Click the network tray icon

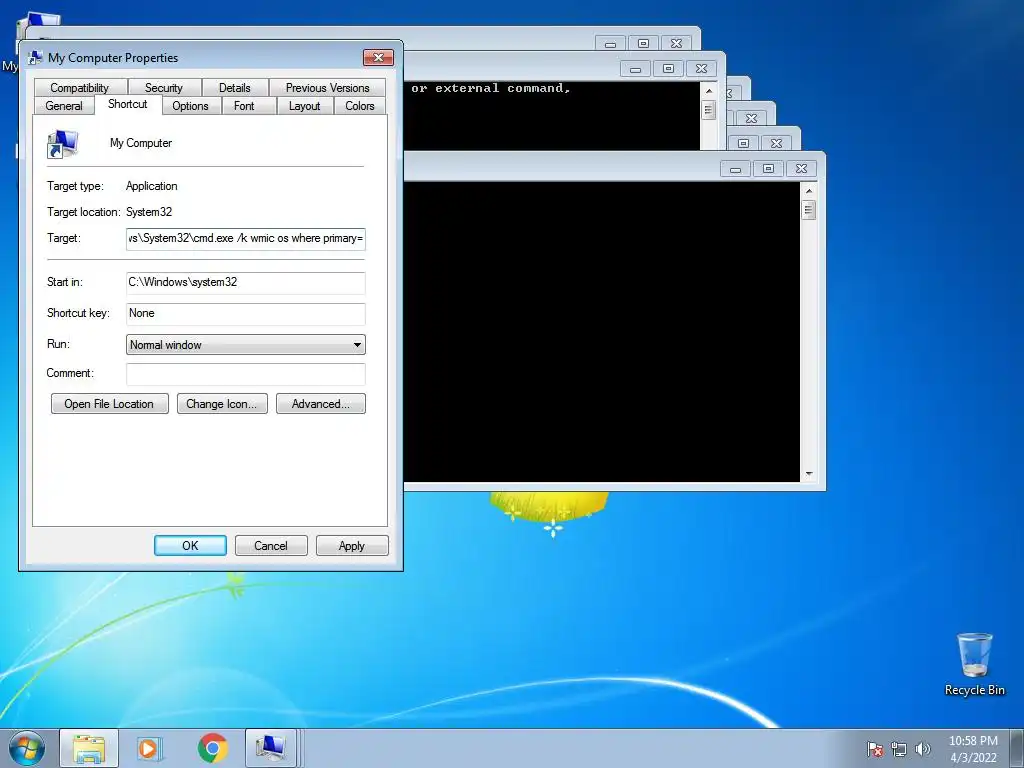click(x=899, y=749)
